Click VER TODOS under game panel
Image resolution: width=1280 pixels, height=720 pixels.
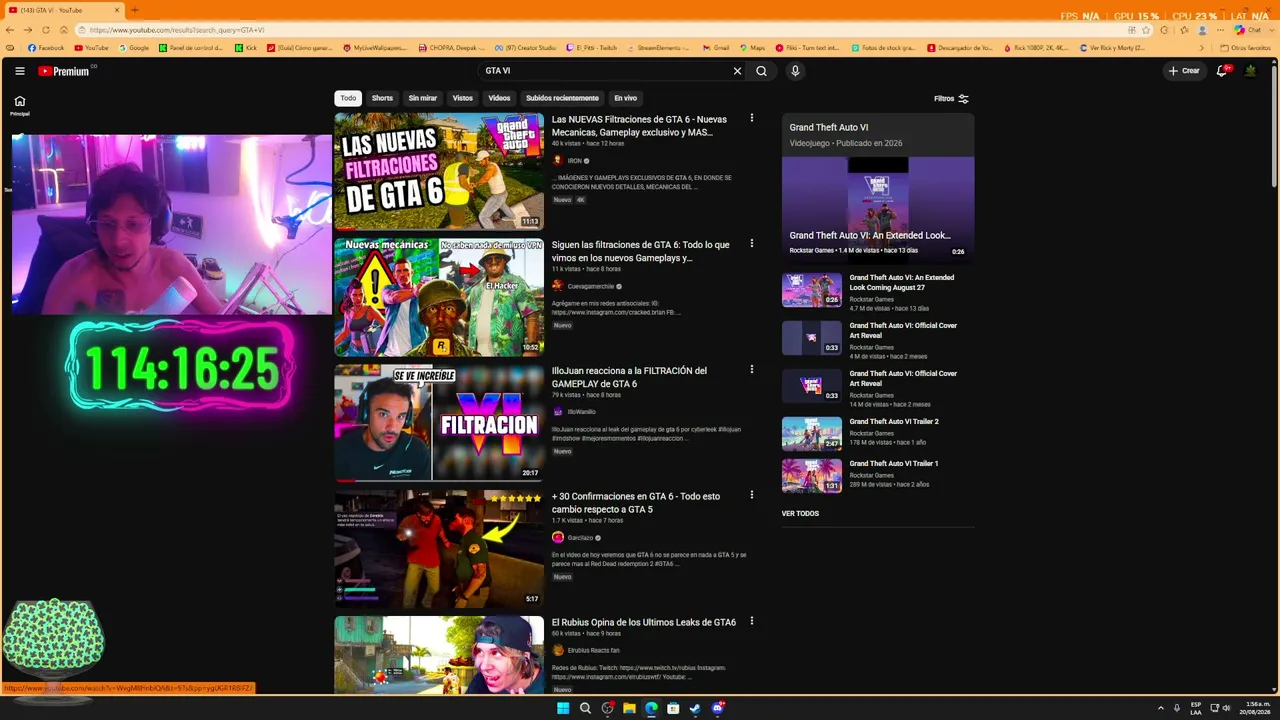tap(800, 514)
